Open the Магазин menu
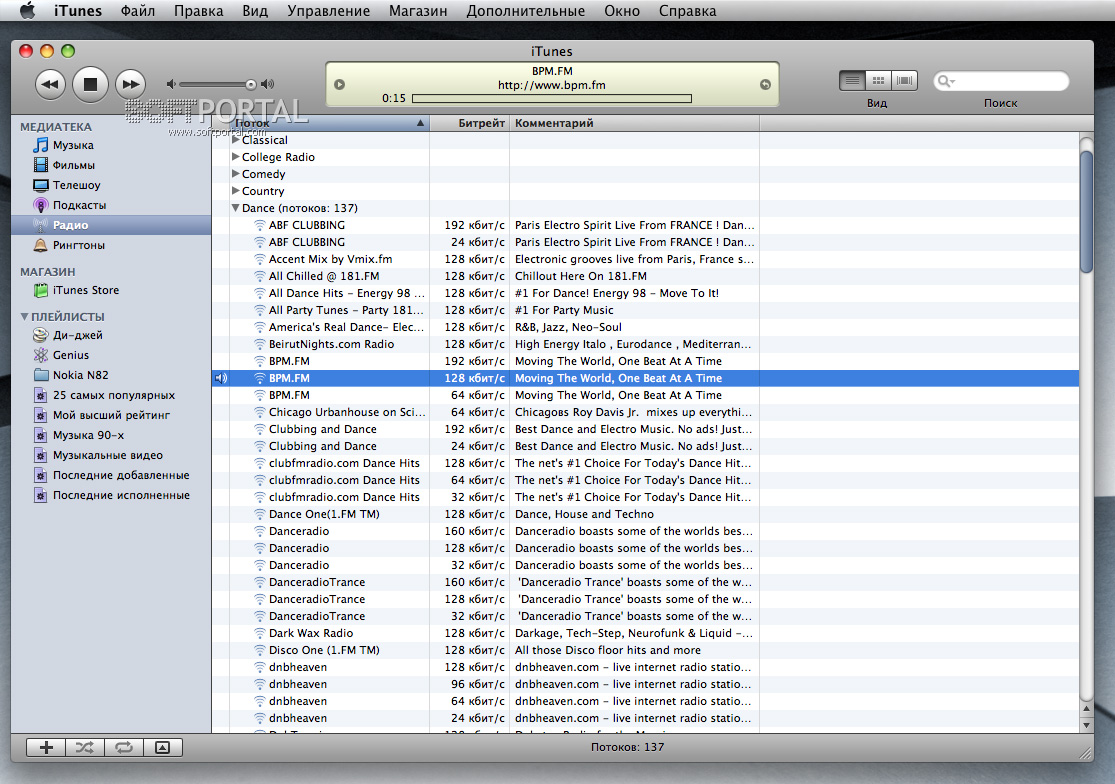 (418, 11)
